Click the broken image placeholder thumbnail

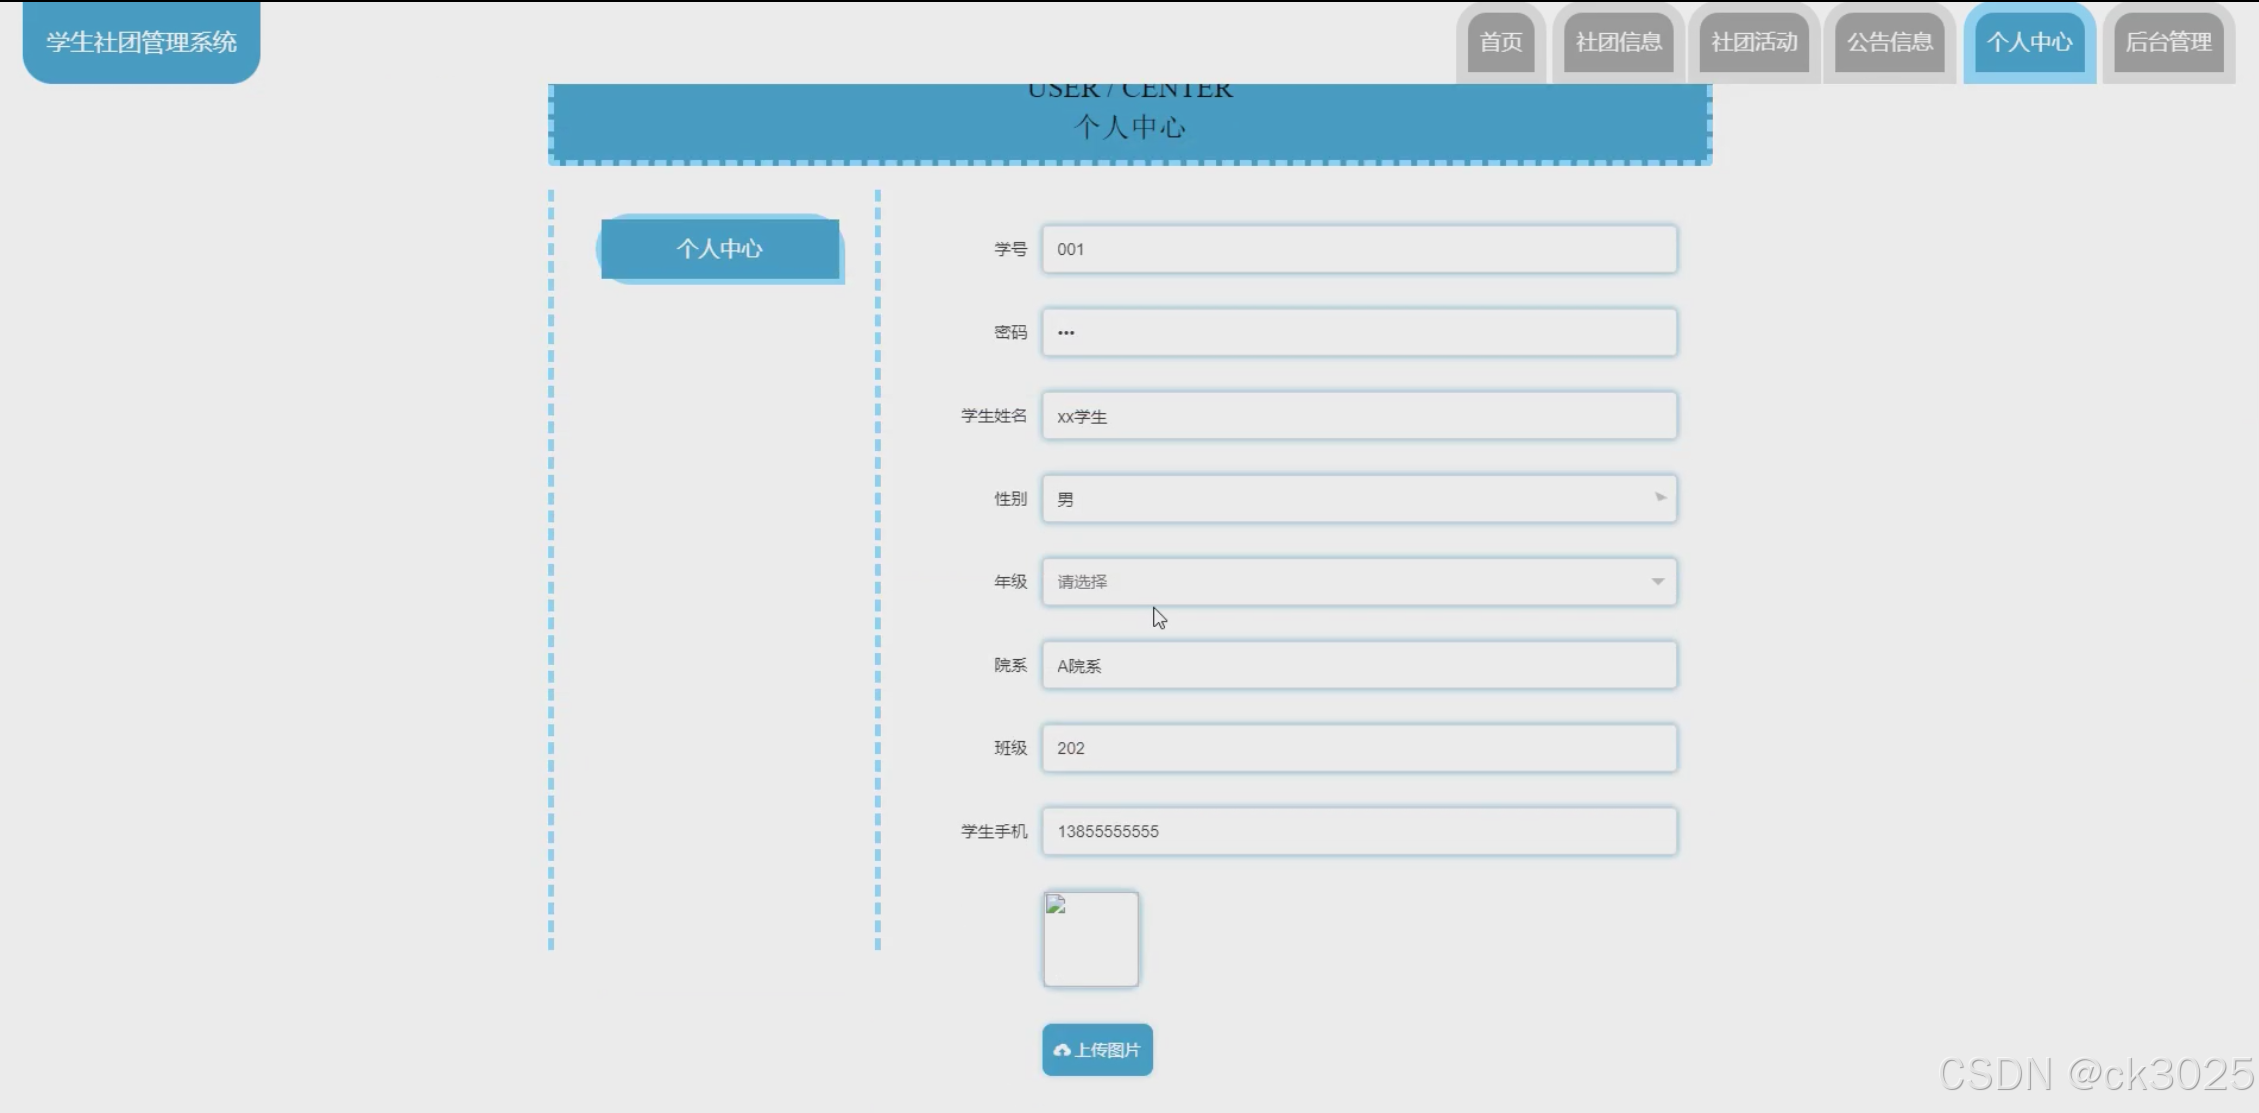point(1090,939)
